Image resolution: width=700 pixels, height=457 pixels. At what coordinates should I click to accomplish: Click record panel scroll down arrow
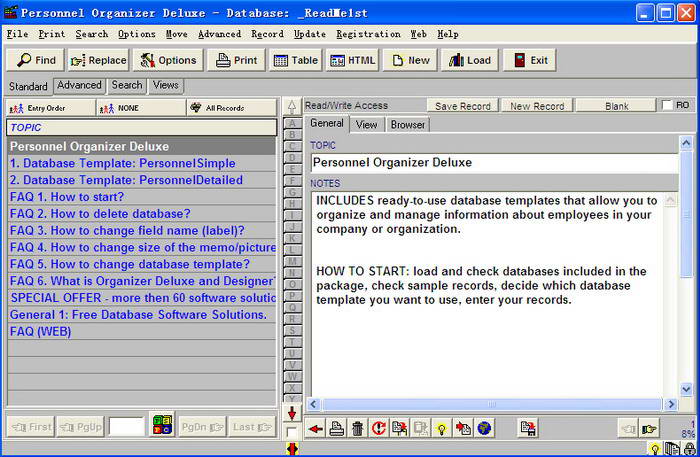686,389
